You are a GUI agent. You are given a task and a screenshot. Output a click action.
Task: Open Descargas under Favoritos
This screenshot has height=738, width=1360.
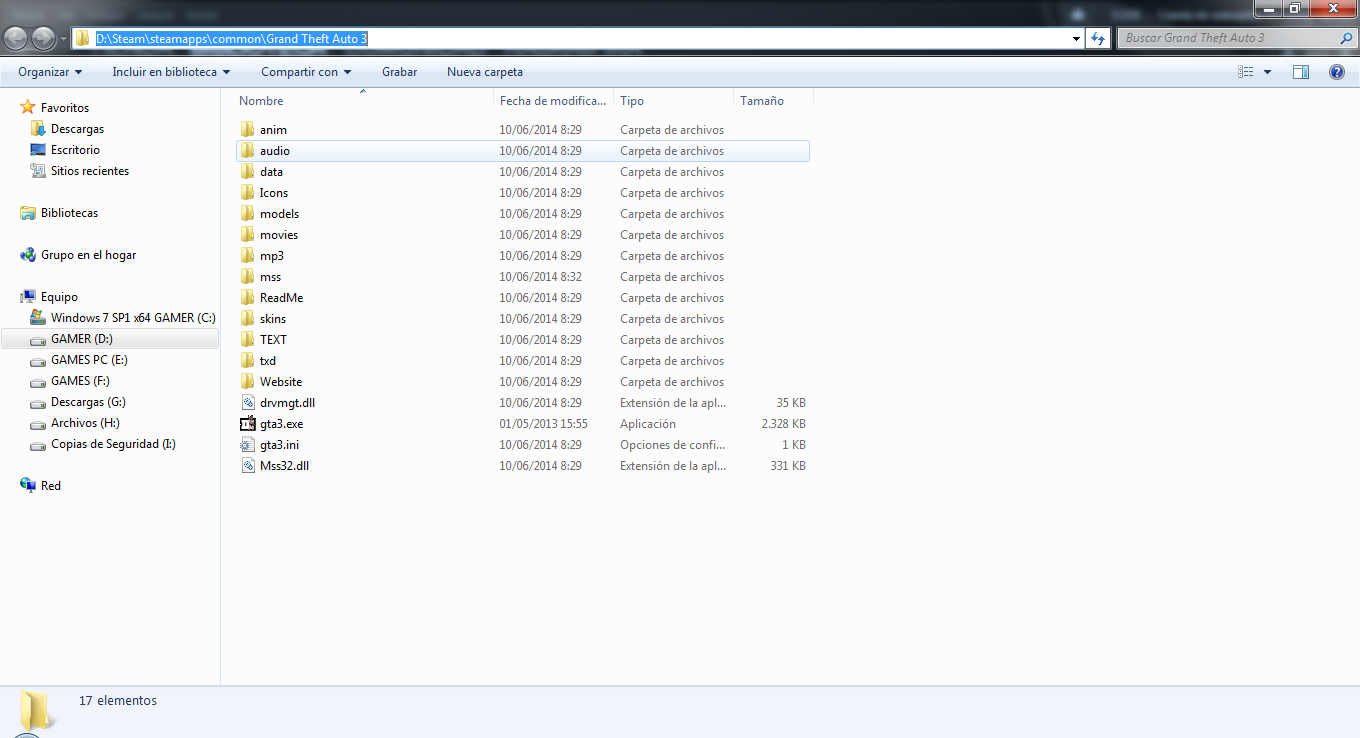(x=77, y=129)
